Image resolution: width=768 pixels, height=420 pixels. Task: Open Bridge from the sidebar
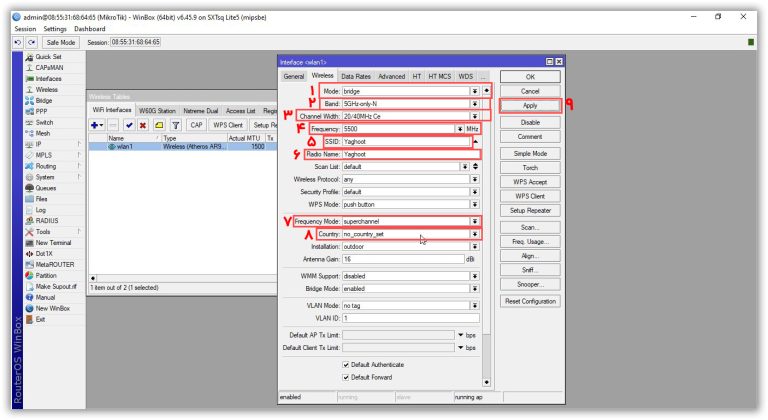pos(44,100)
